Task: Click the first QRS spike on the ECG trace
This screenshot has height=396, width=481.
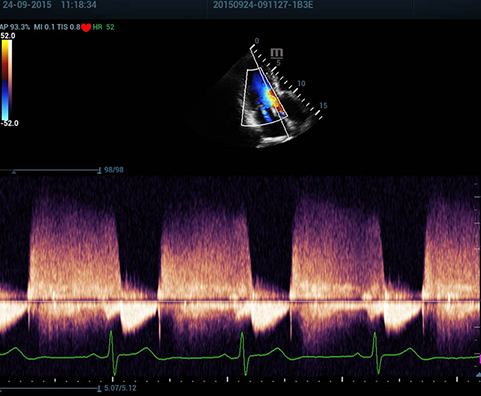Action: [x=113, y=353]
